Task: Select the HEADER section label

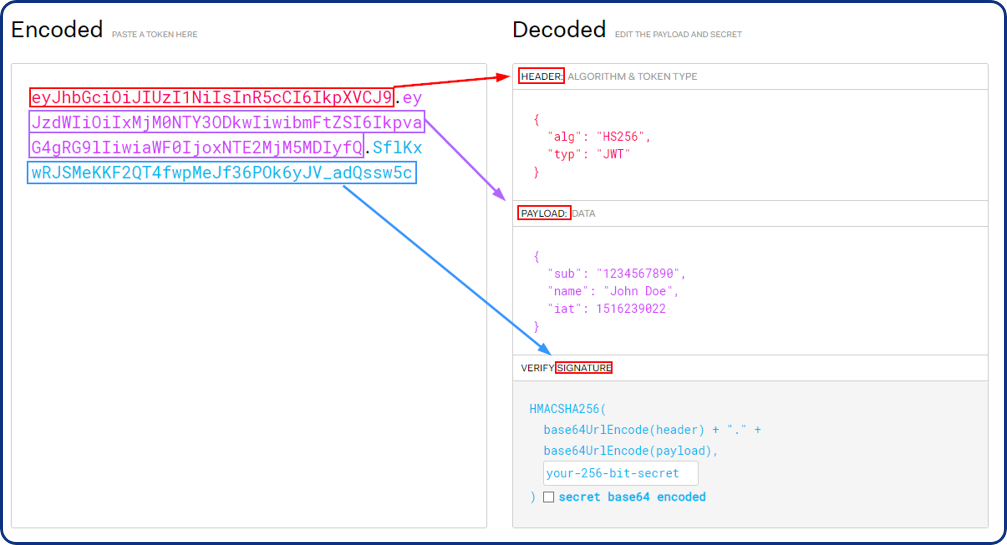Action: pos(542,76)
